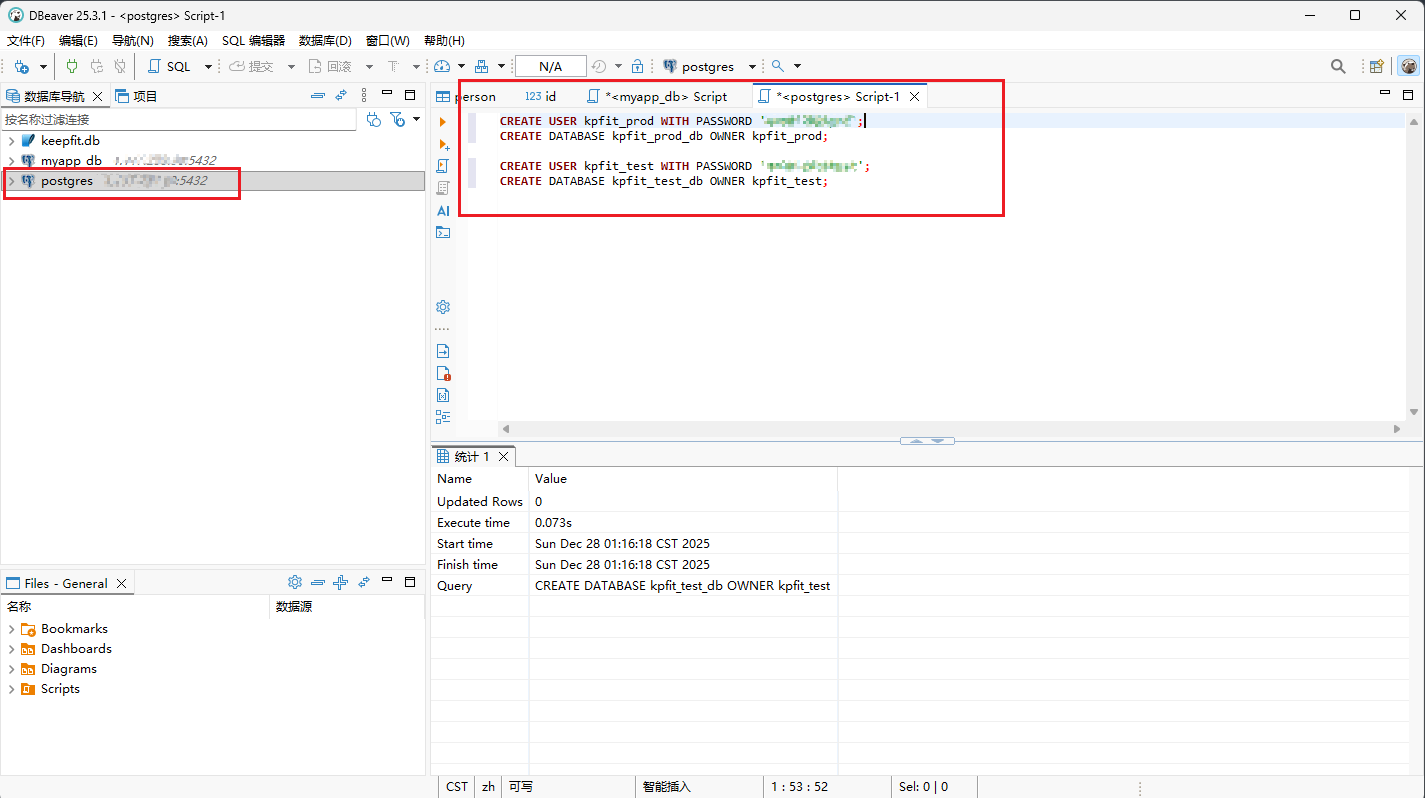Click the Files panel gear configure icon
The width and height of the screenshot is (1425, 798).
tap(294, 582)
